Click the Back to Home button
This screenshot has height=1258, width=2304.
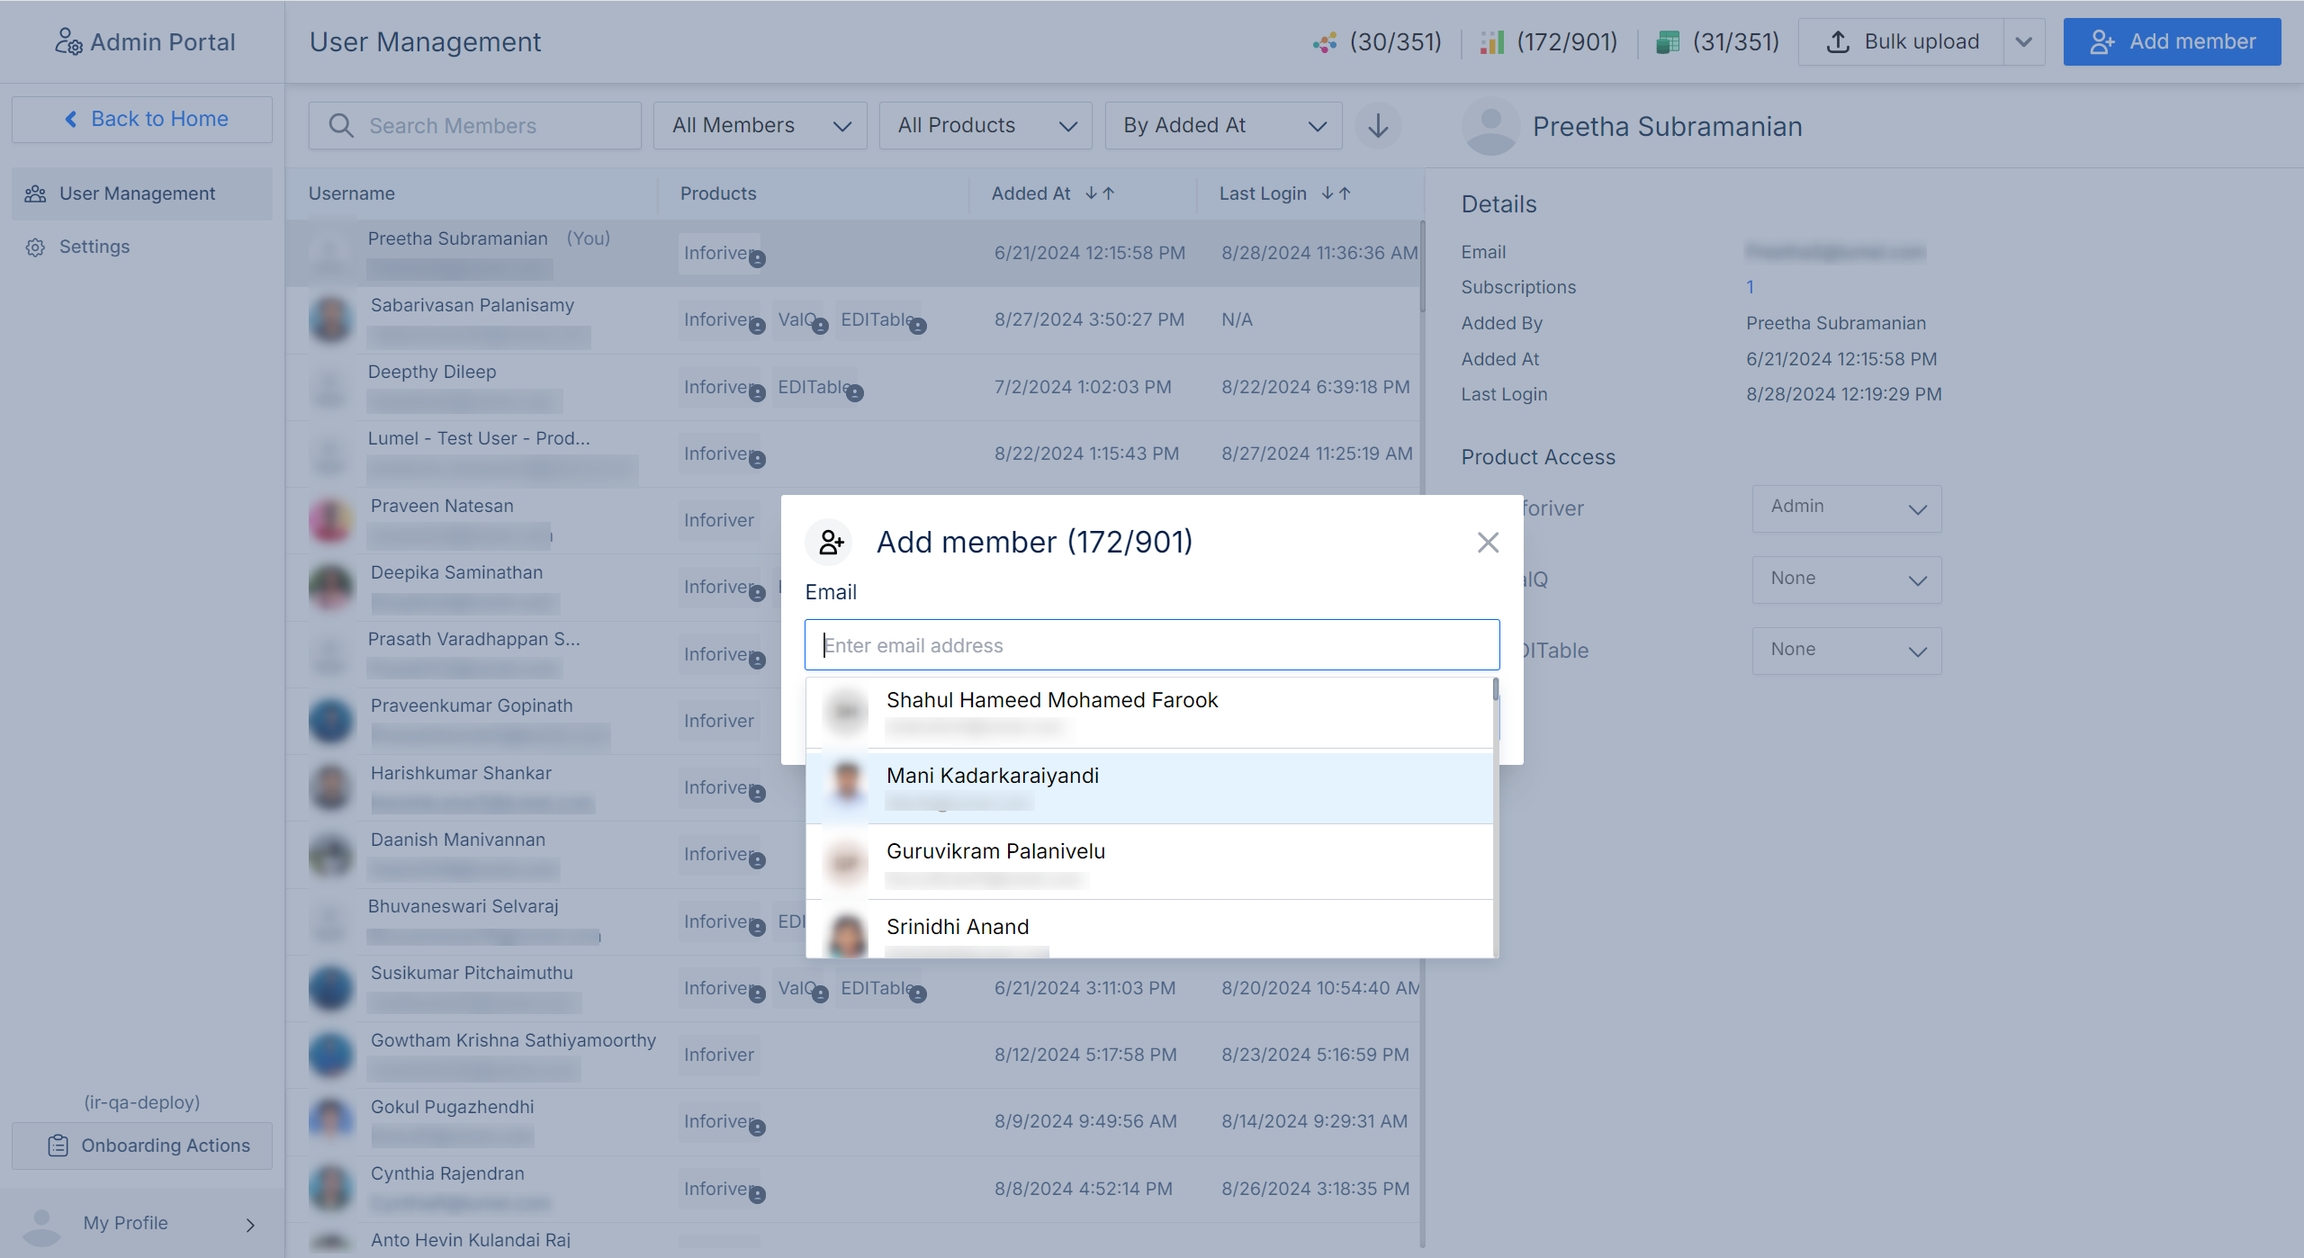coord(142,119)
